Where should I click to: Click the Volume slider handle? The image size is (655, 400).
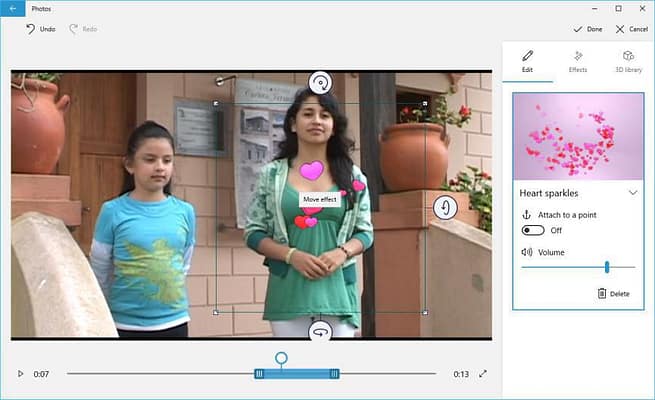[606, 267]
